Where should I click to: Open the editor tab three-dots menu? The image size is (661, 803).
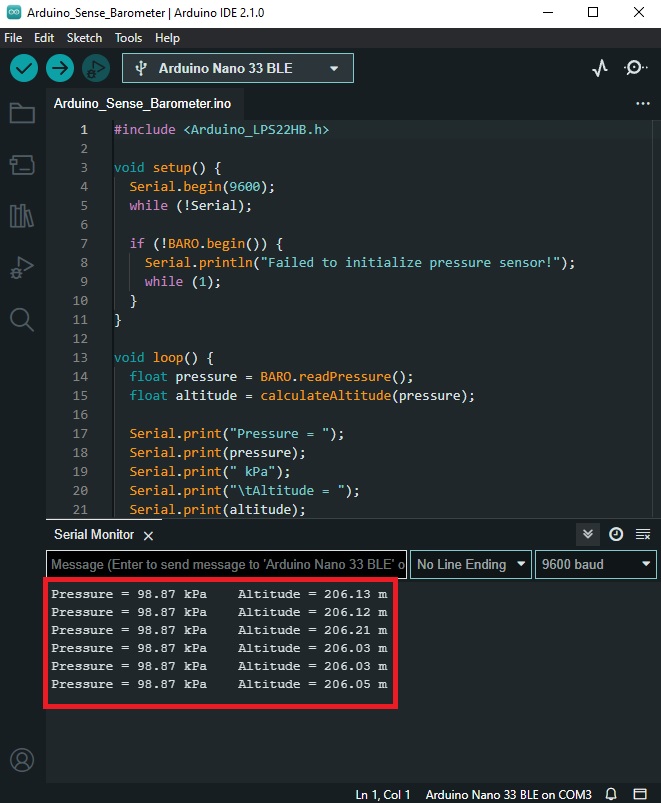click(x=643, y=103)
